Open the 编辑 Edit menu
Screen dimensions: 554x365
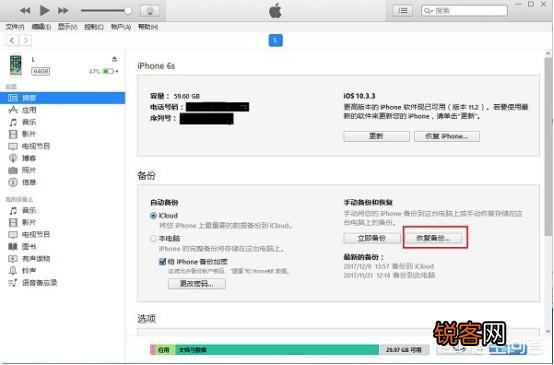coord(41,27)
